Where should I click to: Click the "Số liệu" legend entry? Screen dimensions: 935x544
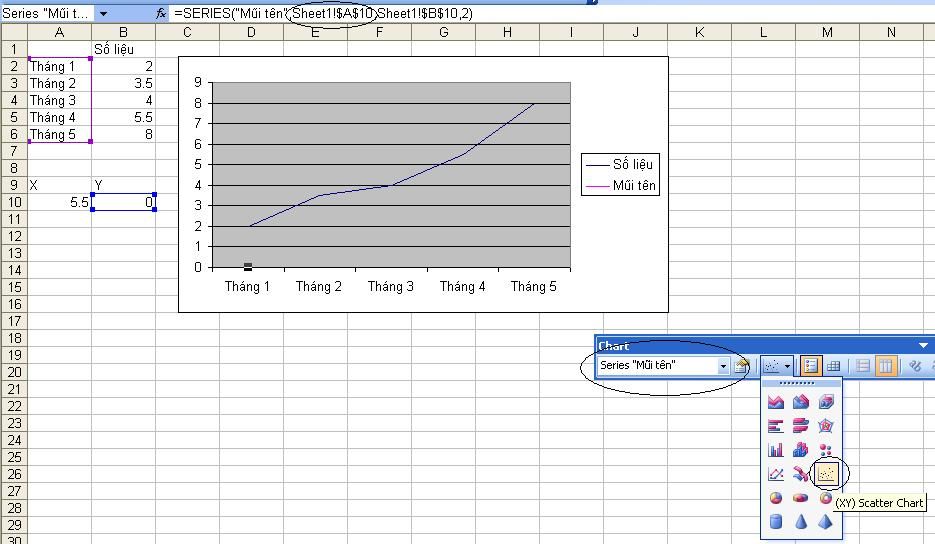634,164
